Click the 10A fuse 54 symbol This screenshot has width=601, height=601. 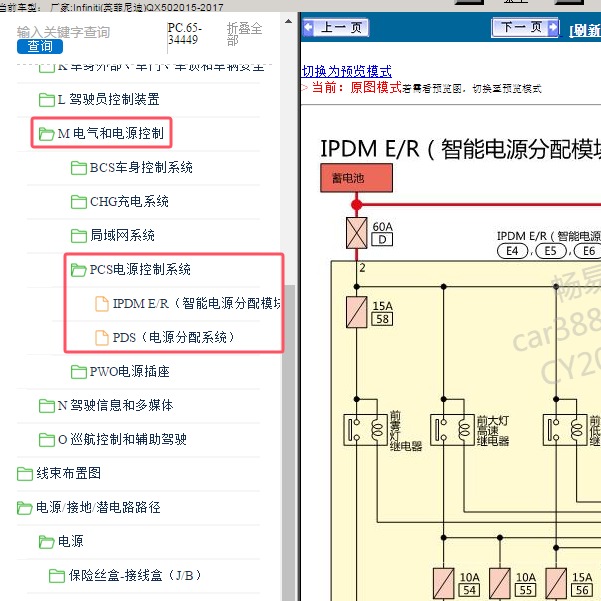(x=444, y=584)
